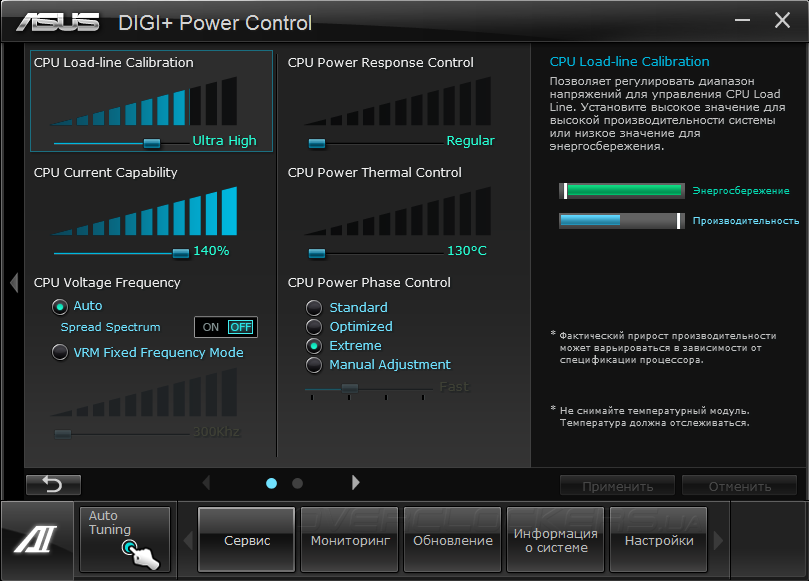This screenshot has height=581, width=809.
Task: Click the Энергосбережение green bar
Action: (x=622, y=190)
